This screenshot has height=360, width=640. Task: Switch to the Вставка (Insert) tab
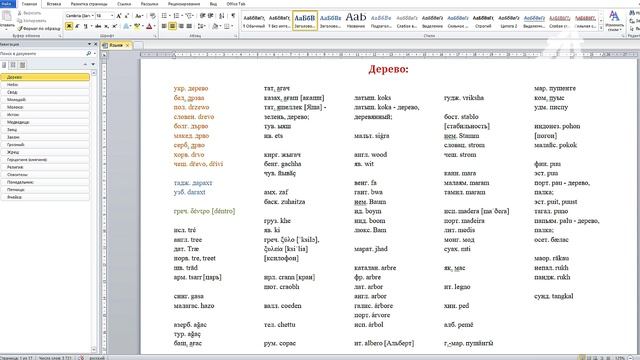[x=54, y=4]
